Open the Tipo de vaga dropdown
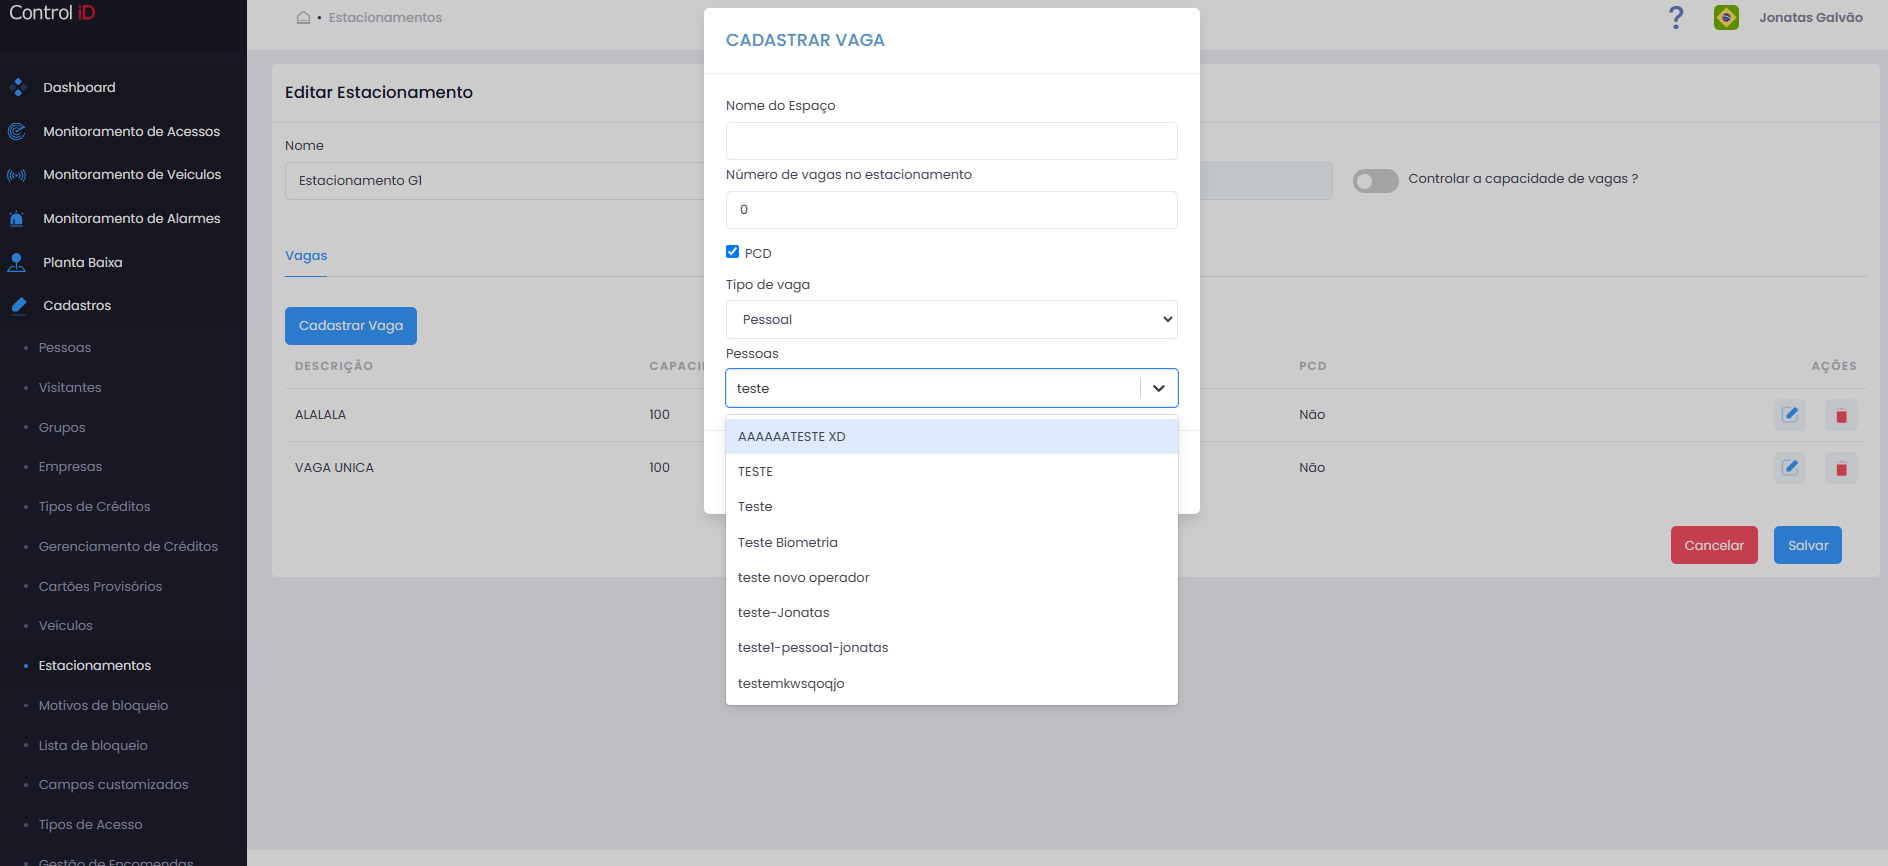The height and width of the screenshot is (866, 1888). click(x=951, y=320)
